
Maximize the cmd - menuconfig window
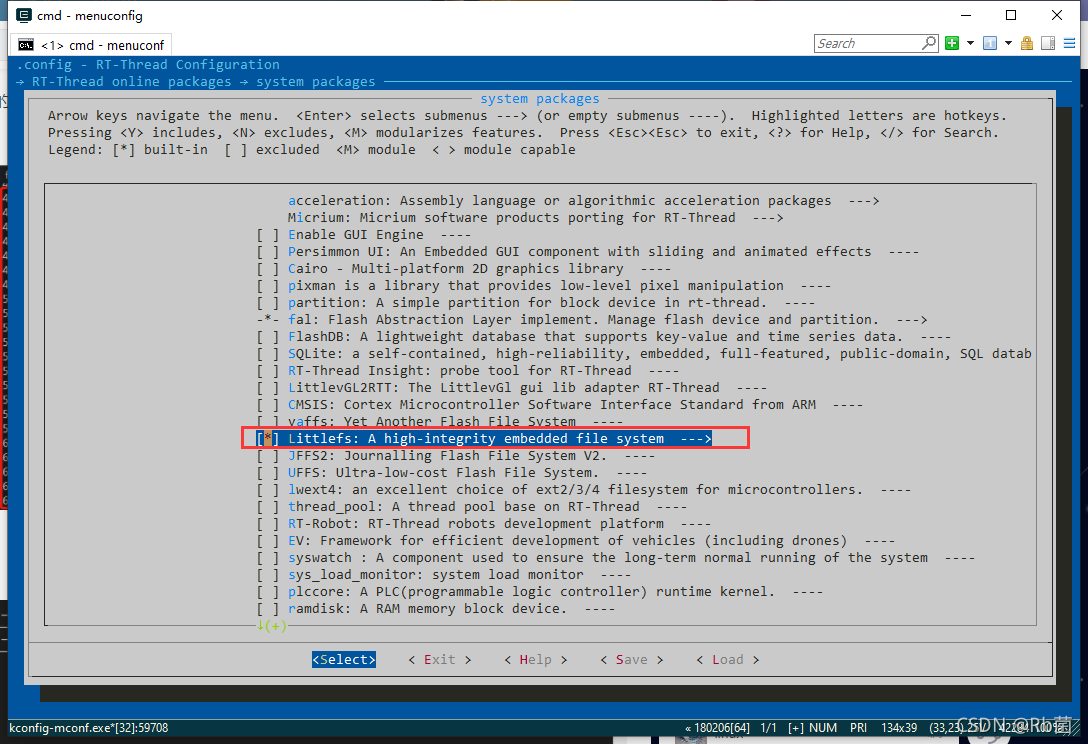pos(1011,15)
